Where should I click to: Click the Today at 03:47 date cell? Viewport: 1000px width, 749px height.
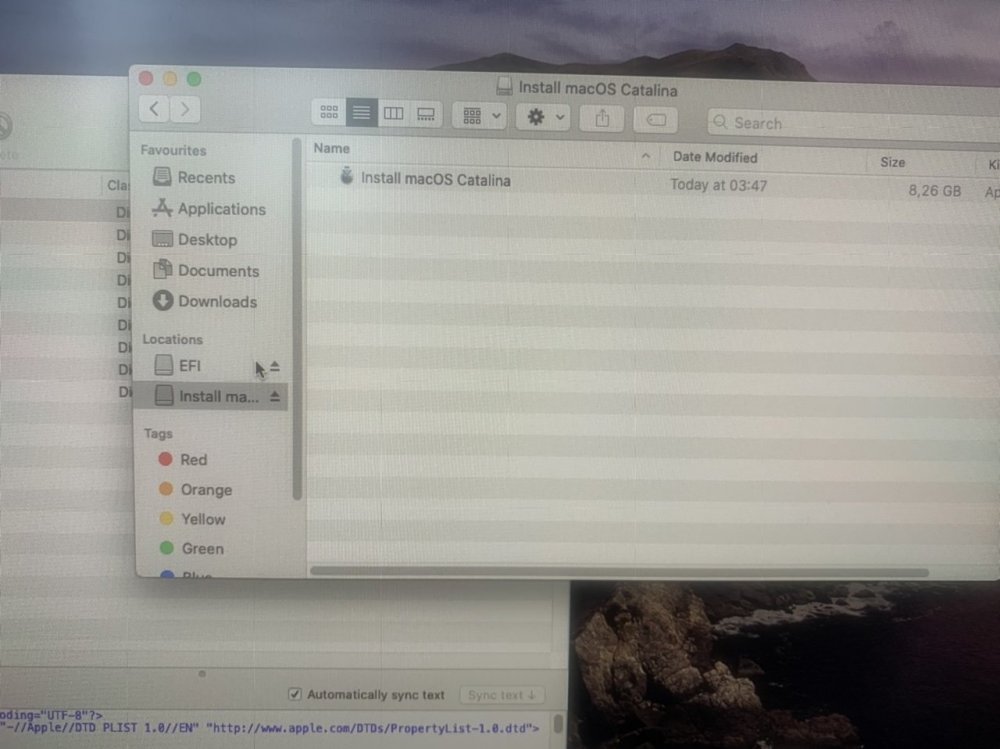(x=718, y=185)
